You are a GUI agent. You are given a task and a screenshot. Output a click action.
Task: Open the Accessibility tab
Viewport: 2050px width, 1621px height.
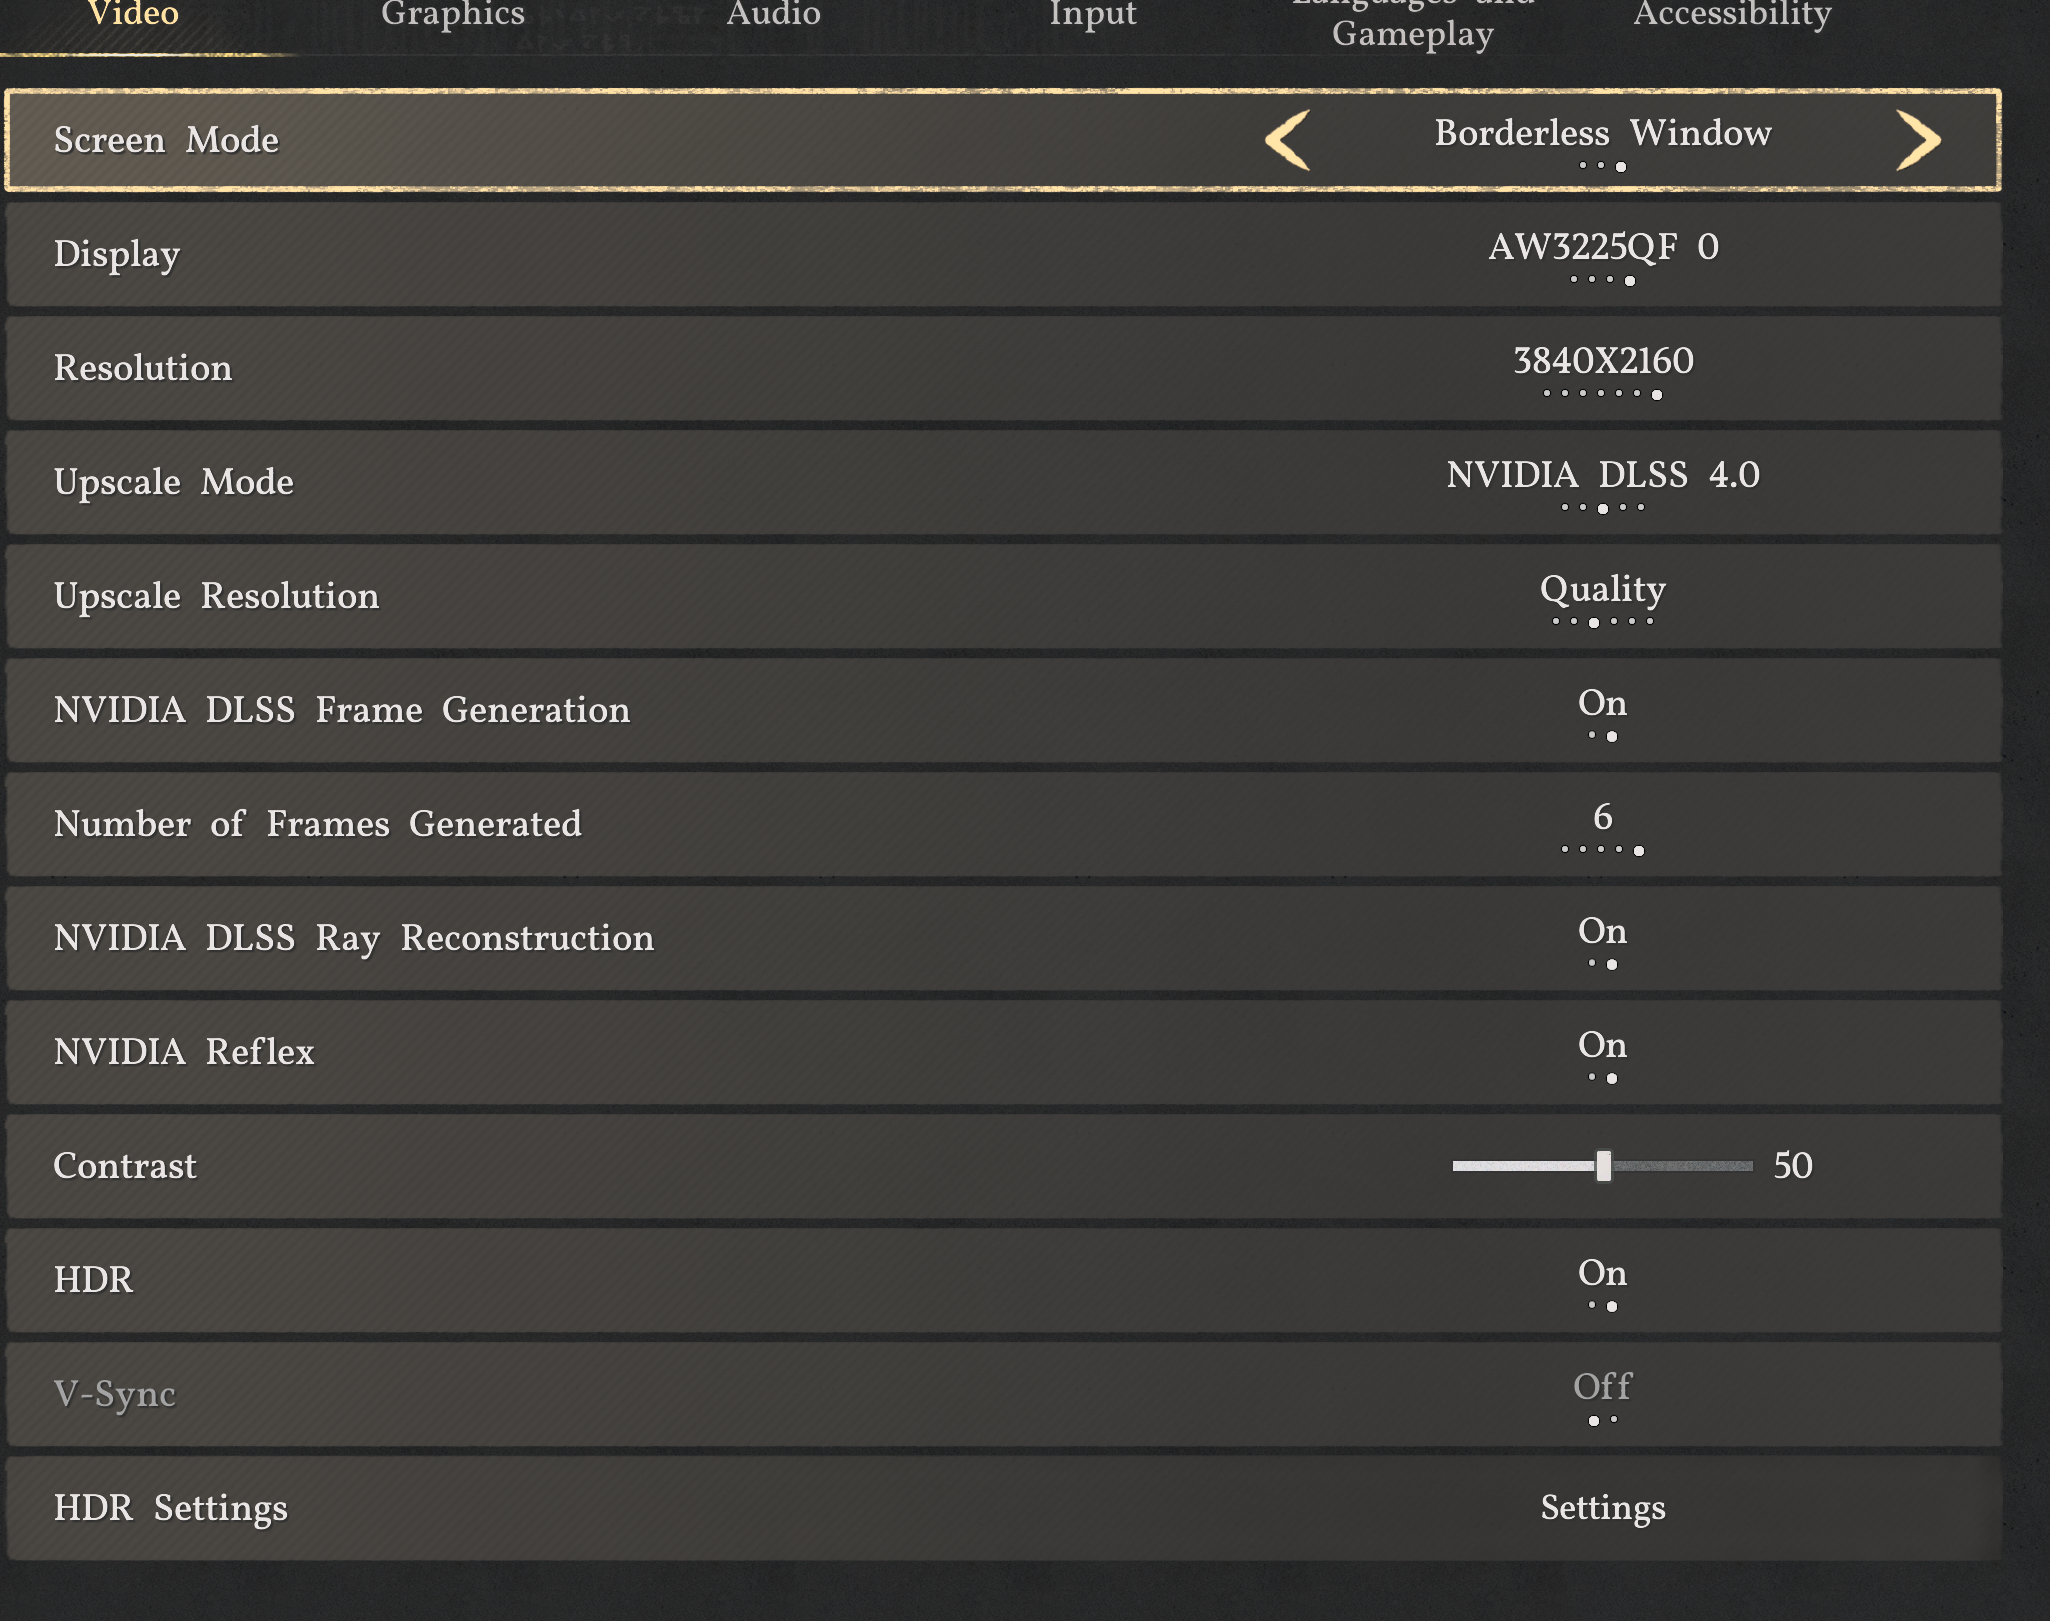1732,14
